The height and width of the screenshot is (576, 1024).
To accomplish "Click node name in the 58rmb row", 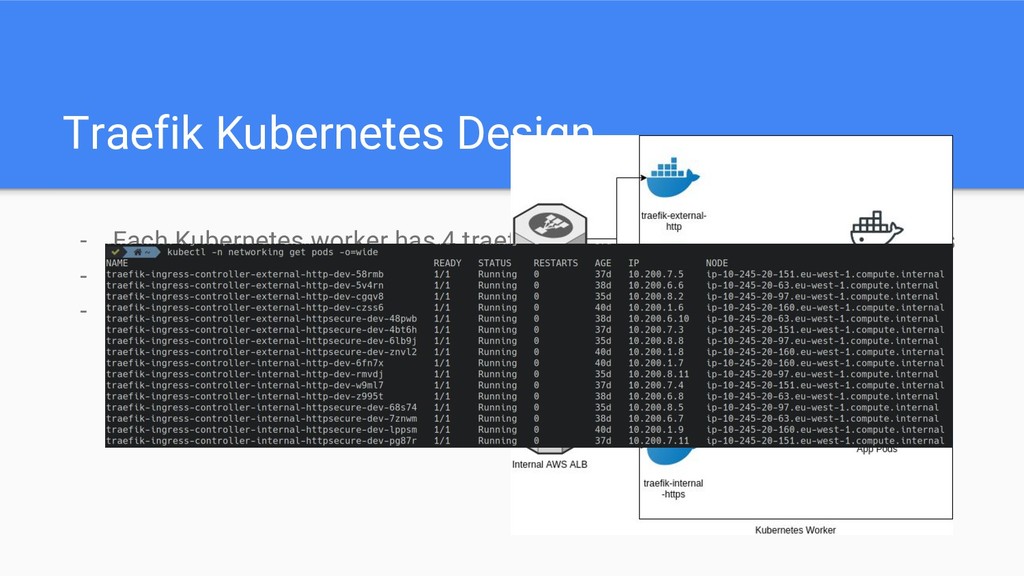I will point(825,274).
